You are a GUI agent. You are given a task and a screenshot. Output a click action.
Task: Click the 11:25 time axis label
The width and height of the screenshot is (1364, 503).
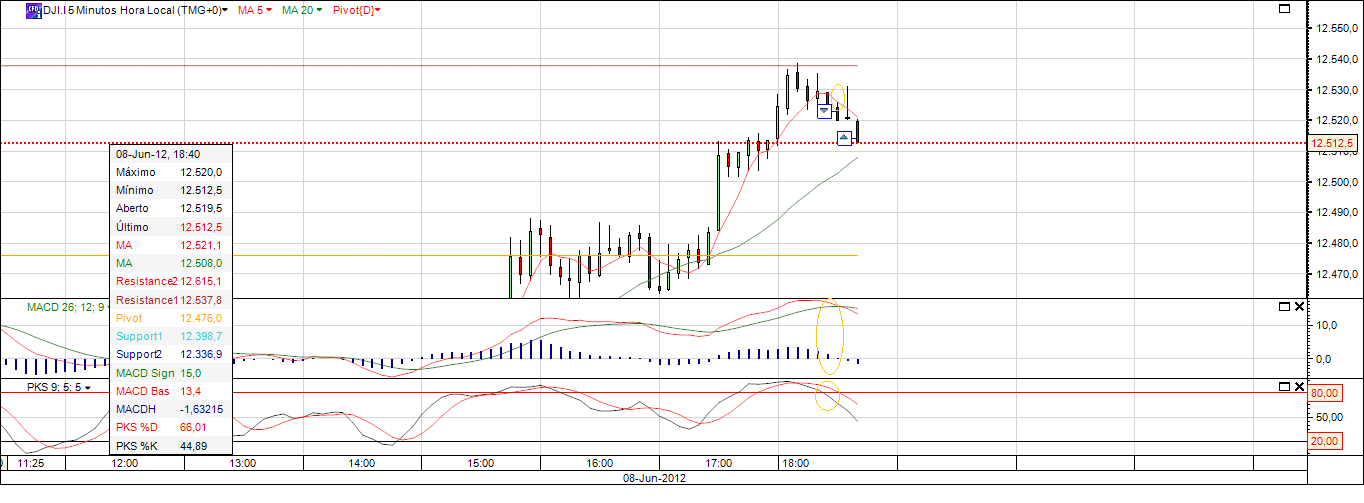click(x=31, y=464)
